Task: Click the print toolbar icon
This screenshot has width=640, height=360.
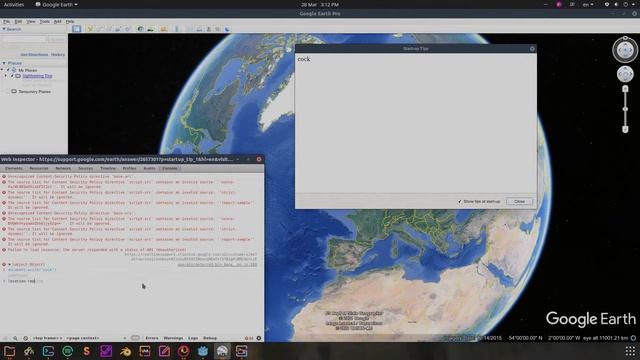Action: click(x=199, y=29)
